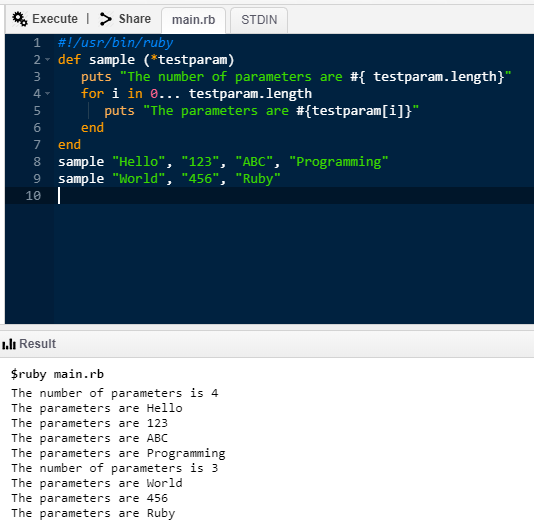
Task: Click the string "Hello" on line 8
Action: click(x=139, y=161)
